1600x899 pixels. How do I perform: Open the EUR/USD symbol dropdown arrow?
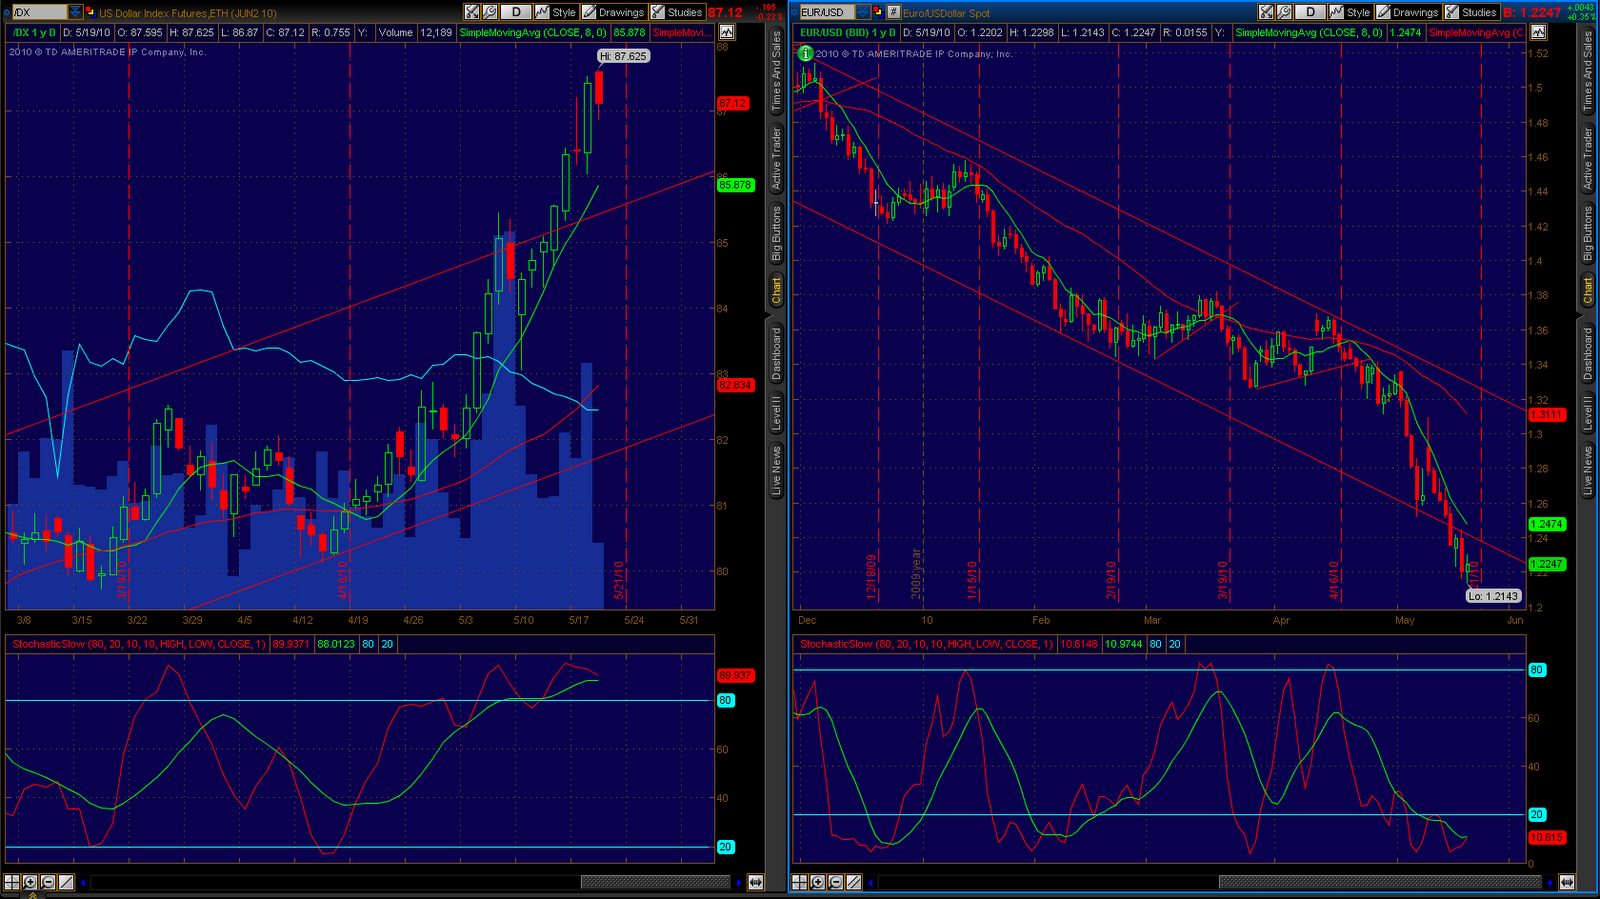tap(863, 12)
